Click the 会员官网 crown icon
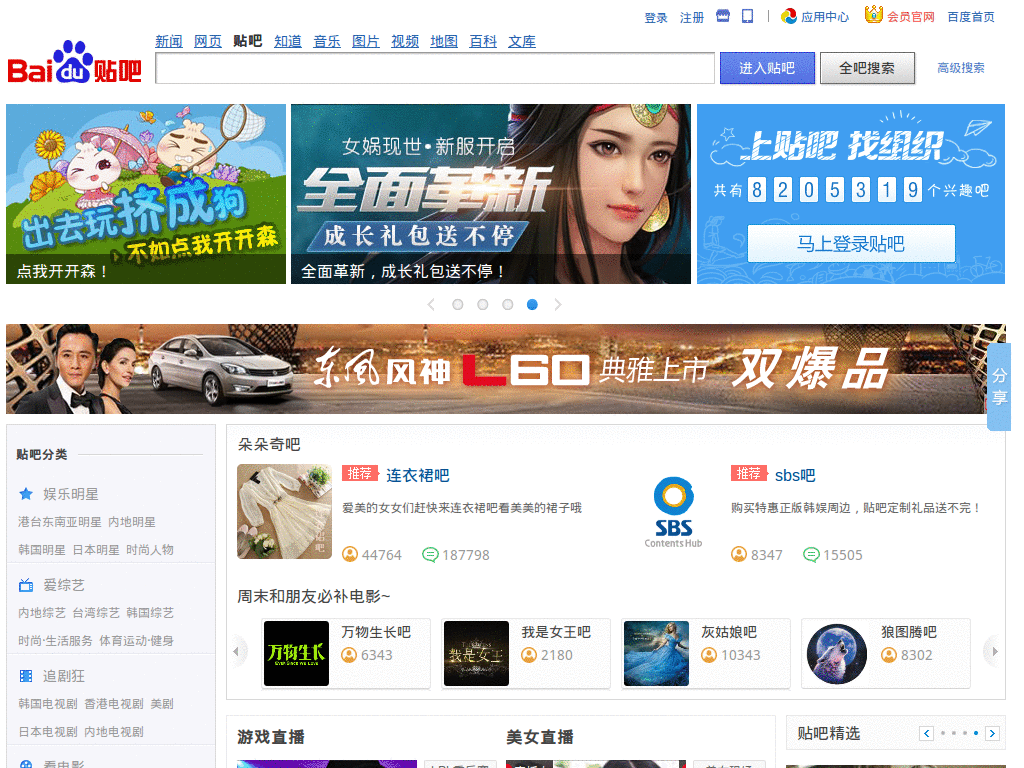This screenshot has width=1024, height=768. pos(873,15)
